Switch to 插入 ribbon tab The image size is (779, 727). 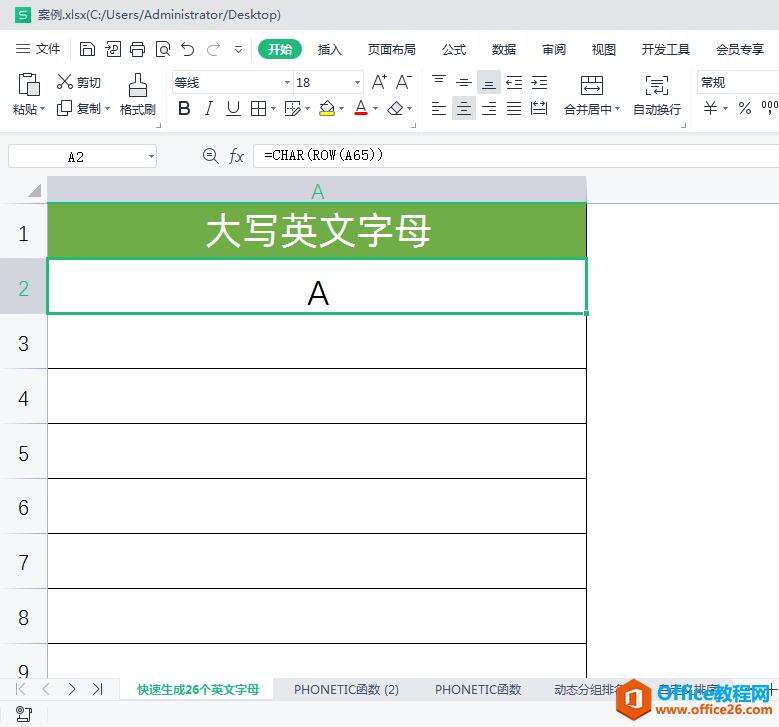tap(330, 49)
